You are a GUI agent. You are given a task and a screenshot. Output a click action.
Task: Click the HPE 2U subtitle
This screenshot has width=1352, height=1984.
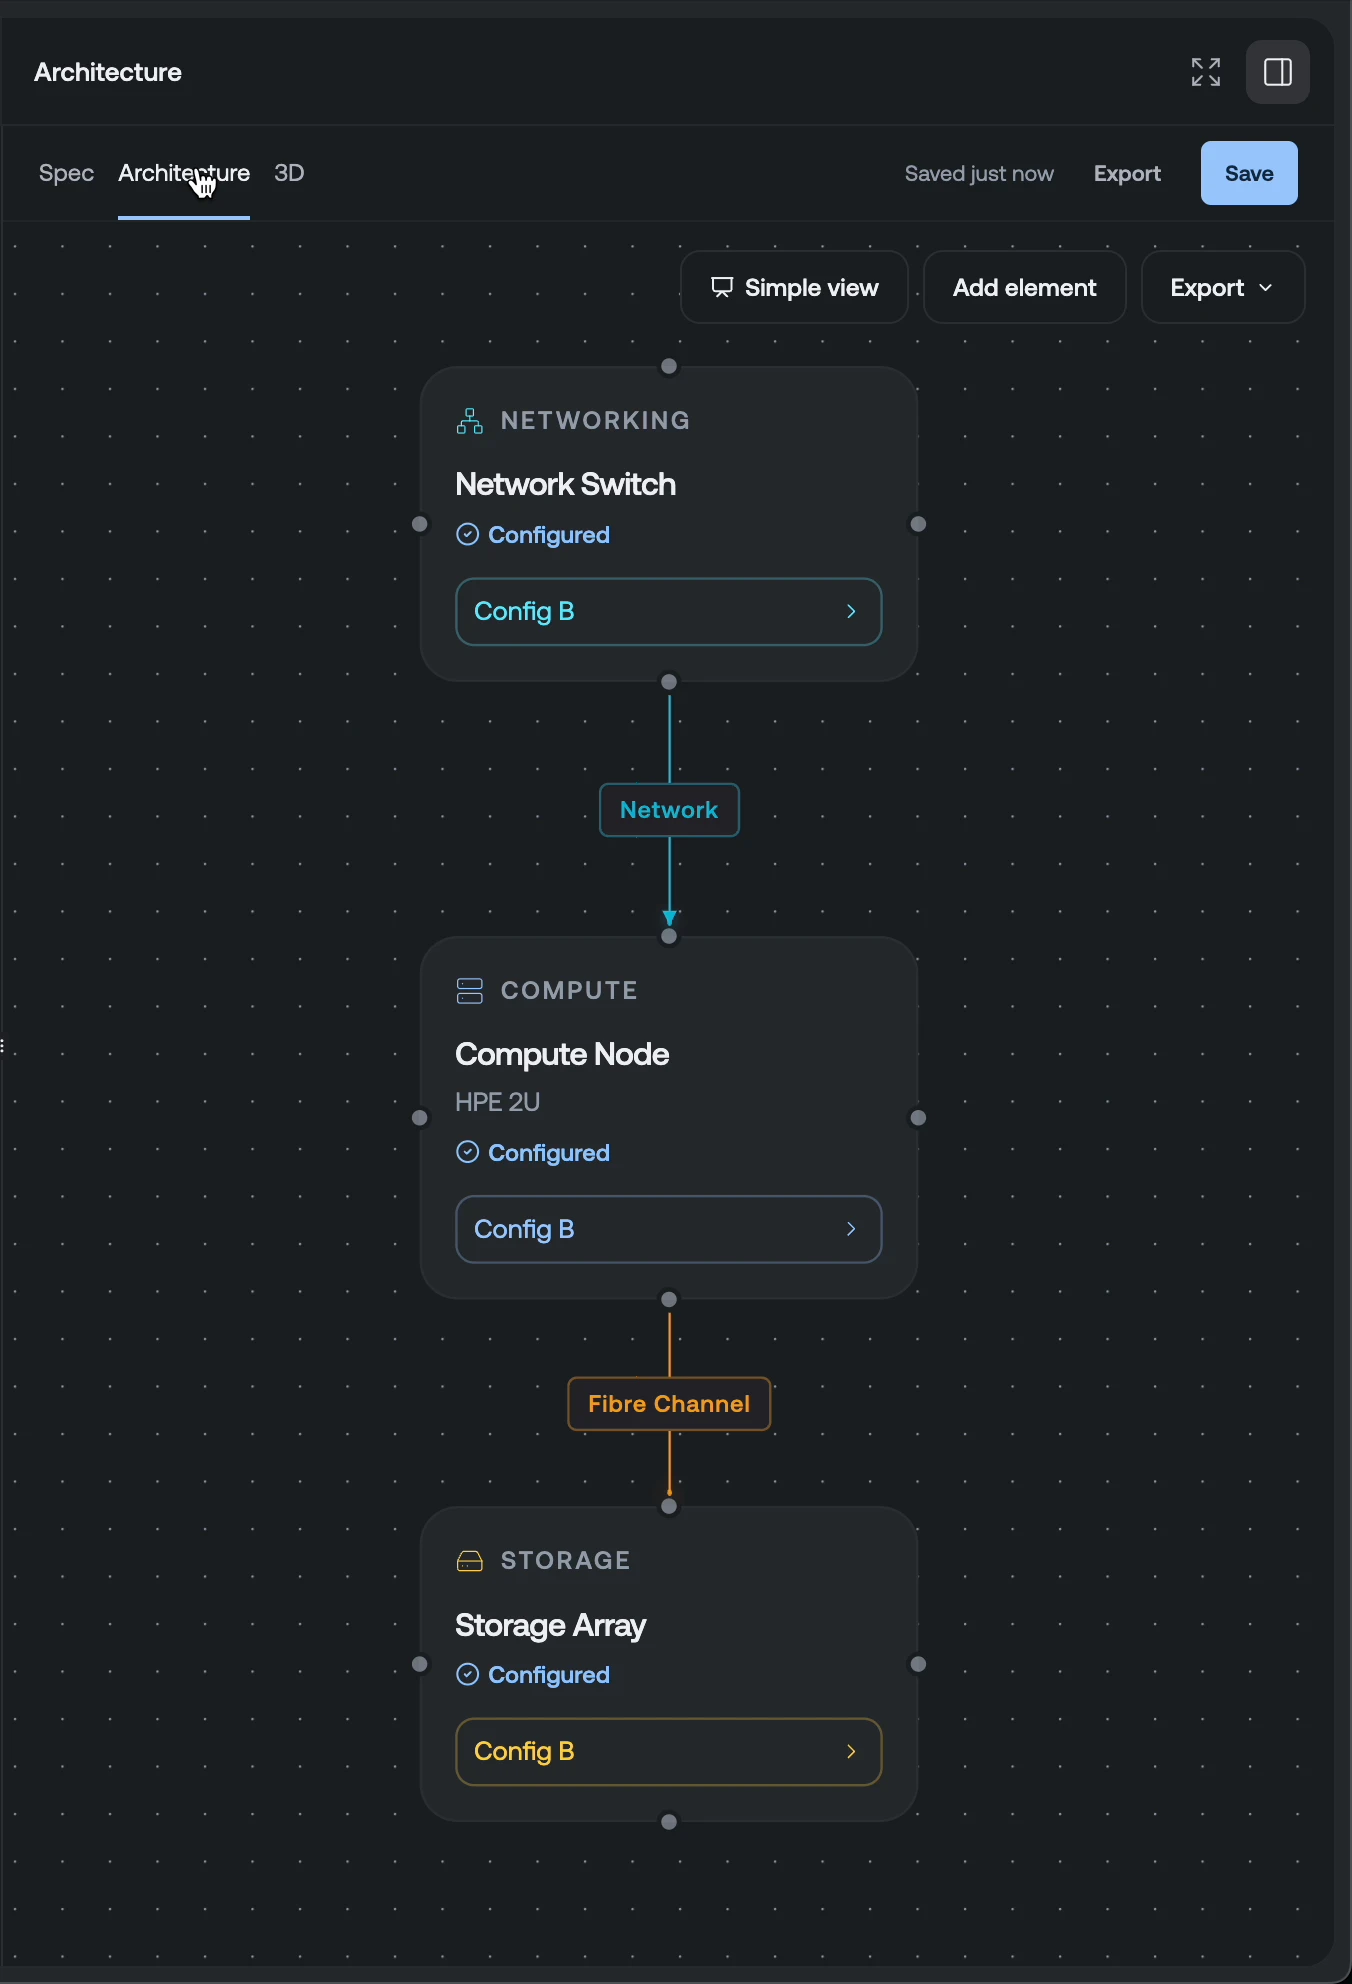(x=497, y=1102)
